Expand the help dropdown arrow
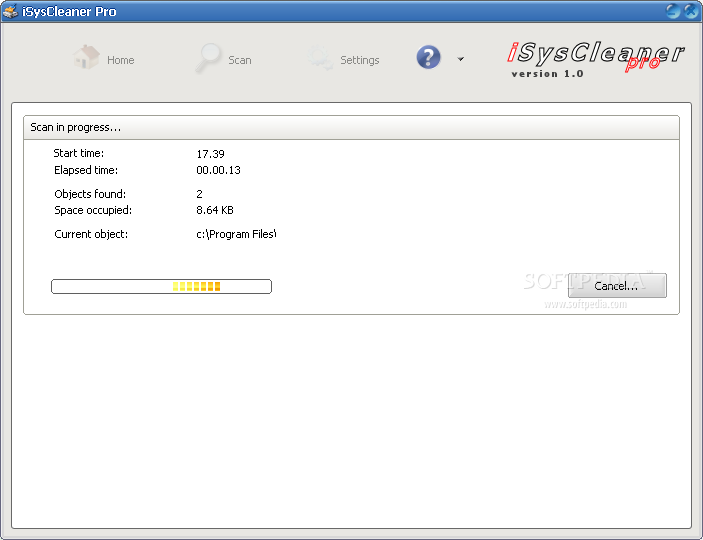Viewport: 703px width, 540px height. tap(460, 59)
